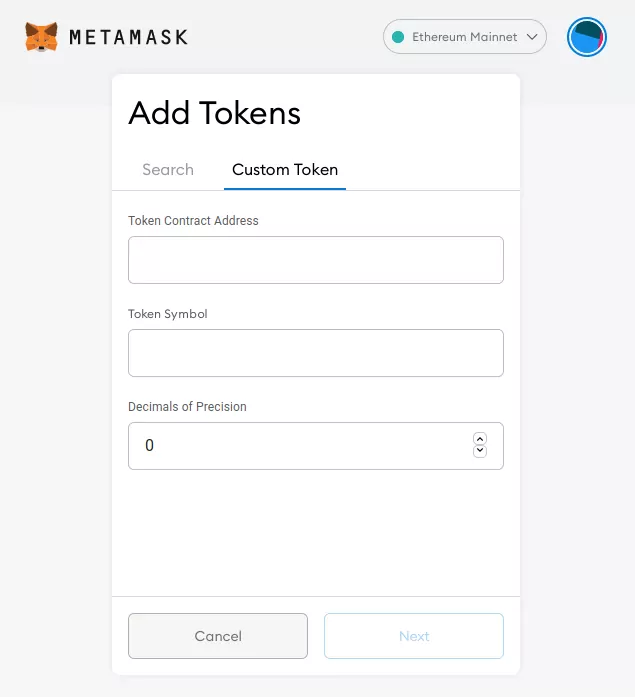The image size is (635, 697).
Task: Click the 0 value in decimals field
Action: click(150, 446)
